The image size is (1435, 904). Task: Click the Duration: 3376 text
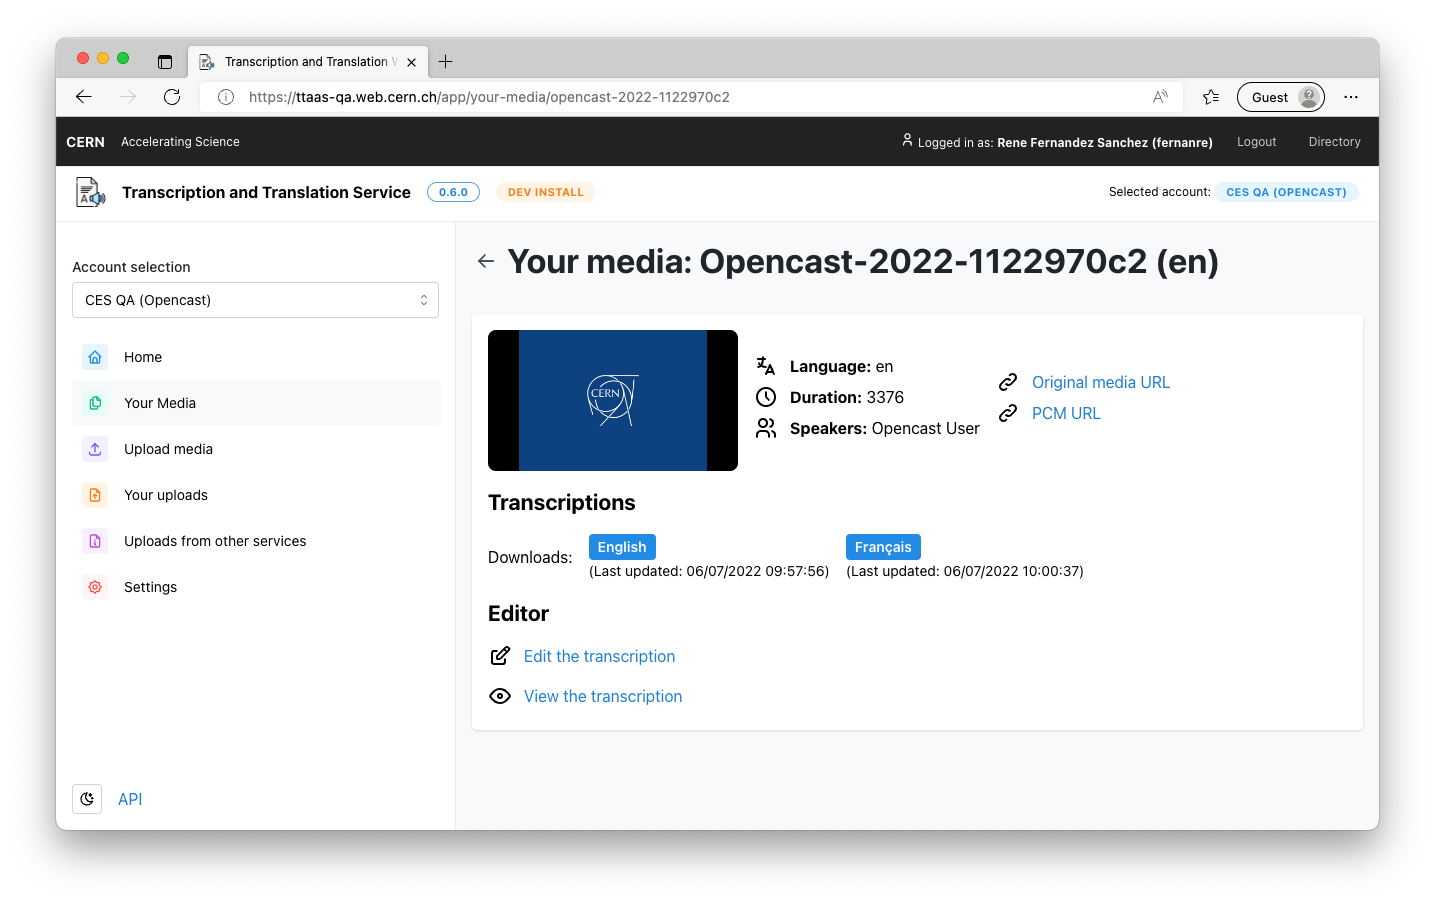(x=847, y=397)
